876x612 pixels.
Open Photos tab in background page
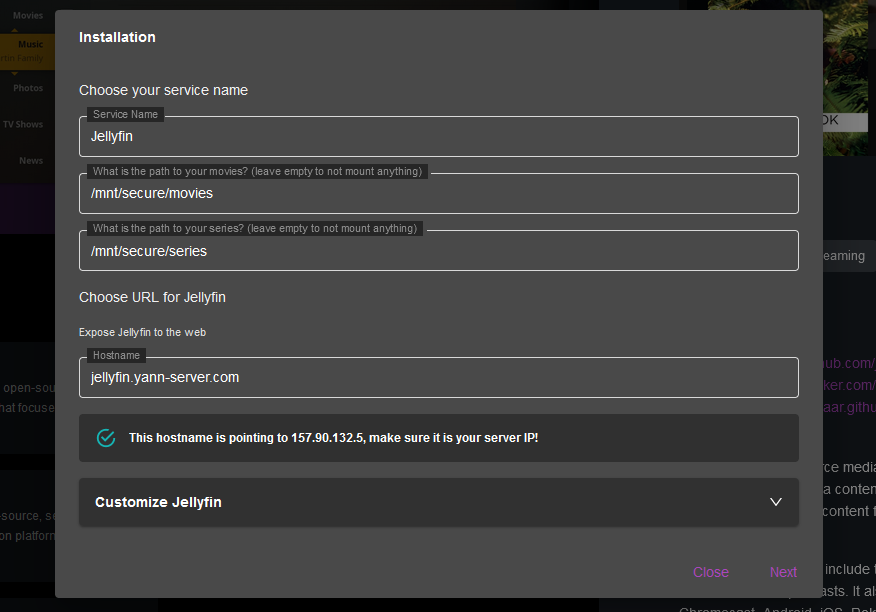[28, 88]
